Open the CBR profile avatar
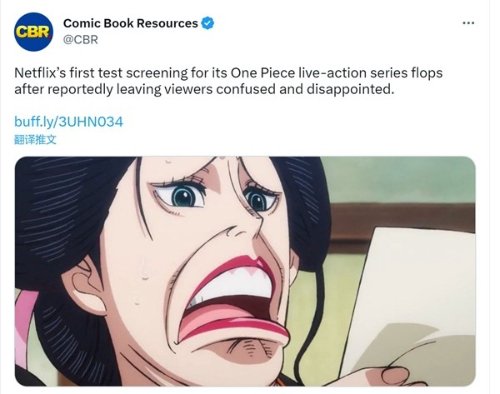 point(33,32)
